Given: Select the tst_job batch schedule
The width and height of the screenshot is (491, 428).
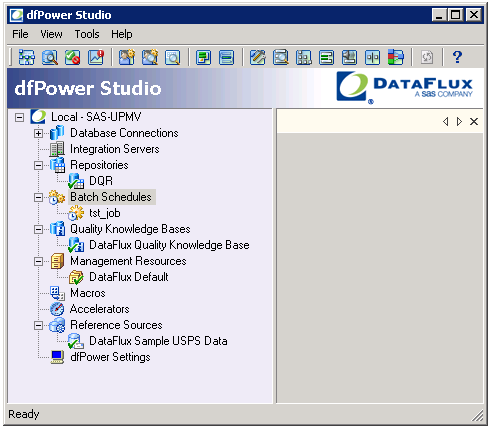Looking at the screenshot, I should (105, 213).
